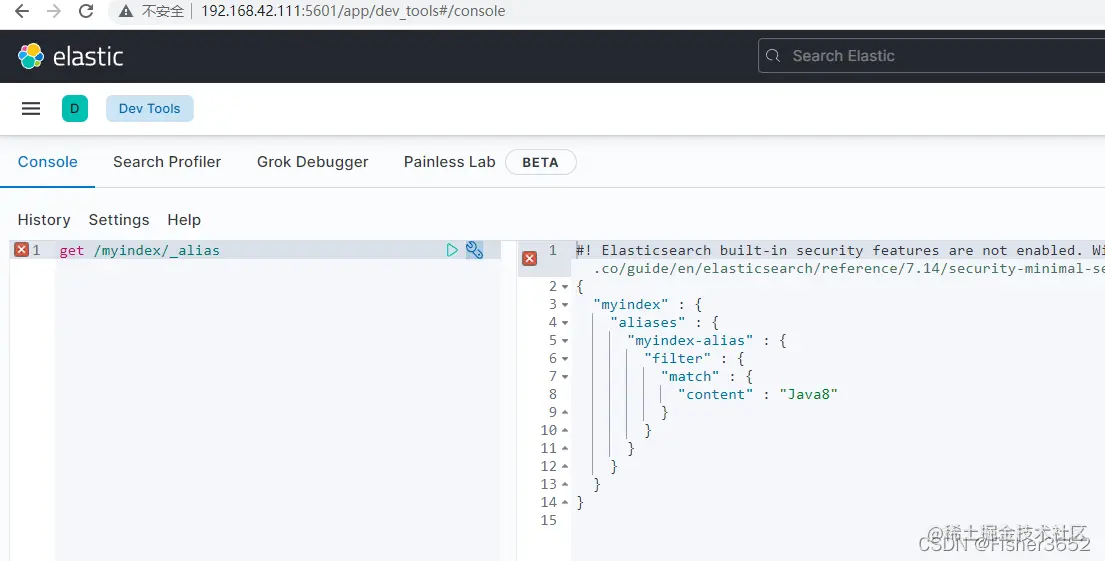Screen dimensions: 1105x561
Task: Click the red error marker on editor line 1
Action: click(x=22, y=249)
